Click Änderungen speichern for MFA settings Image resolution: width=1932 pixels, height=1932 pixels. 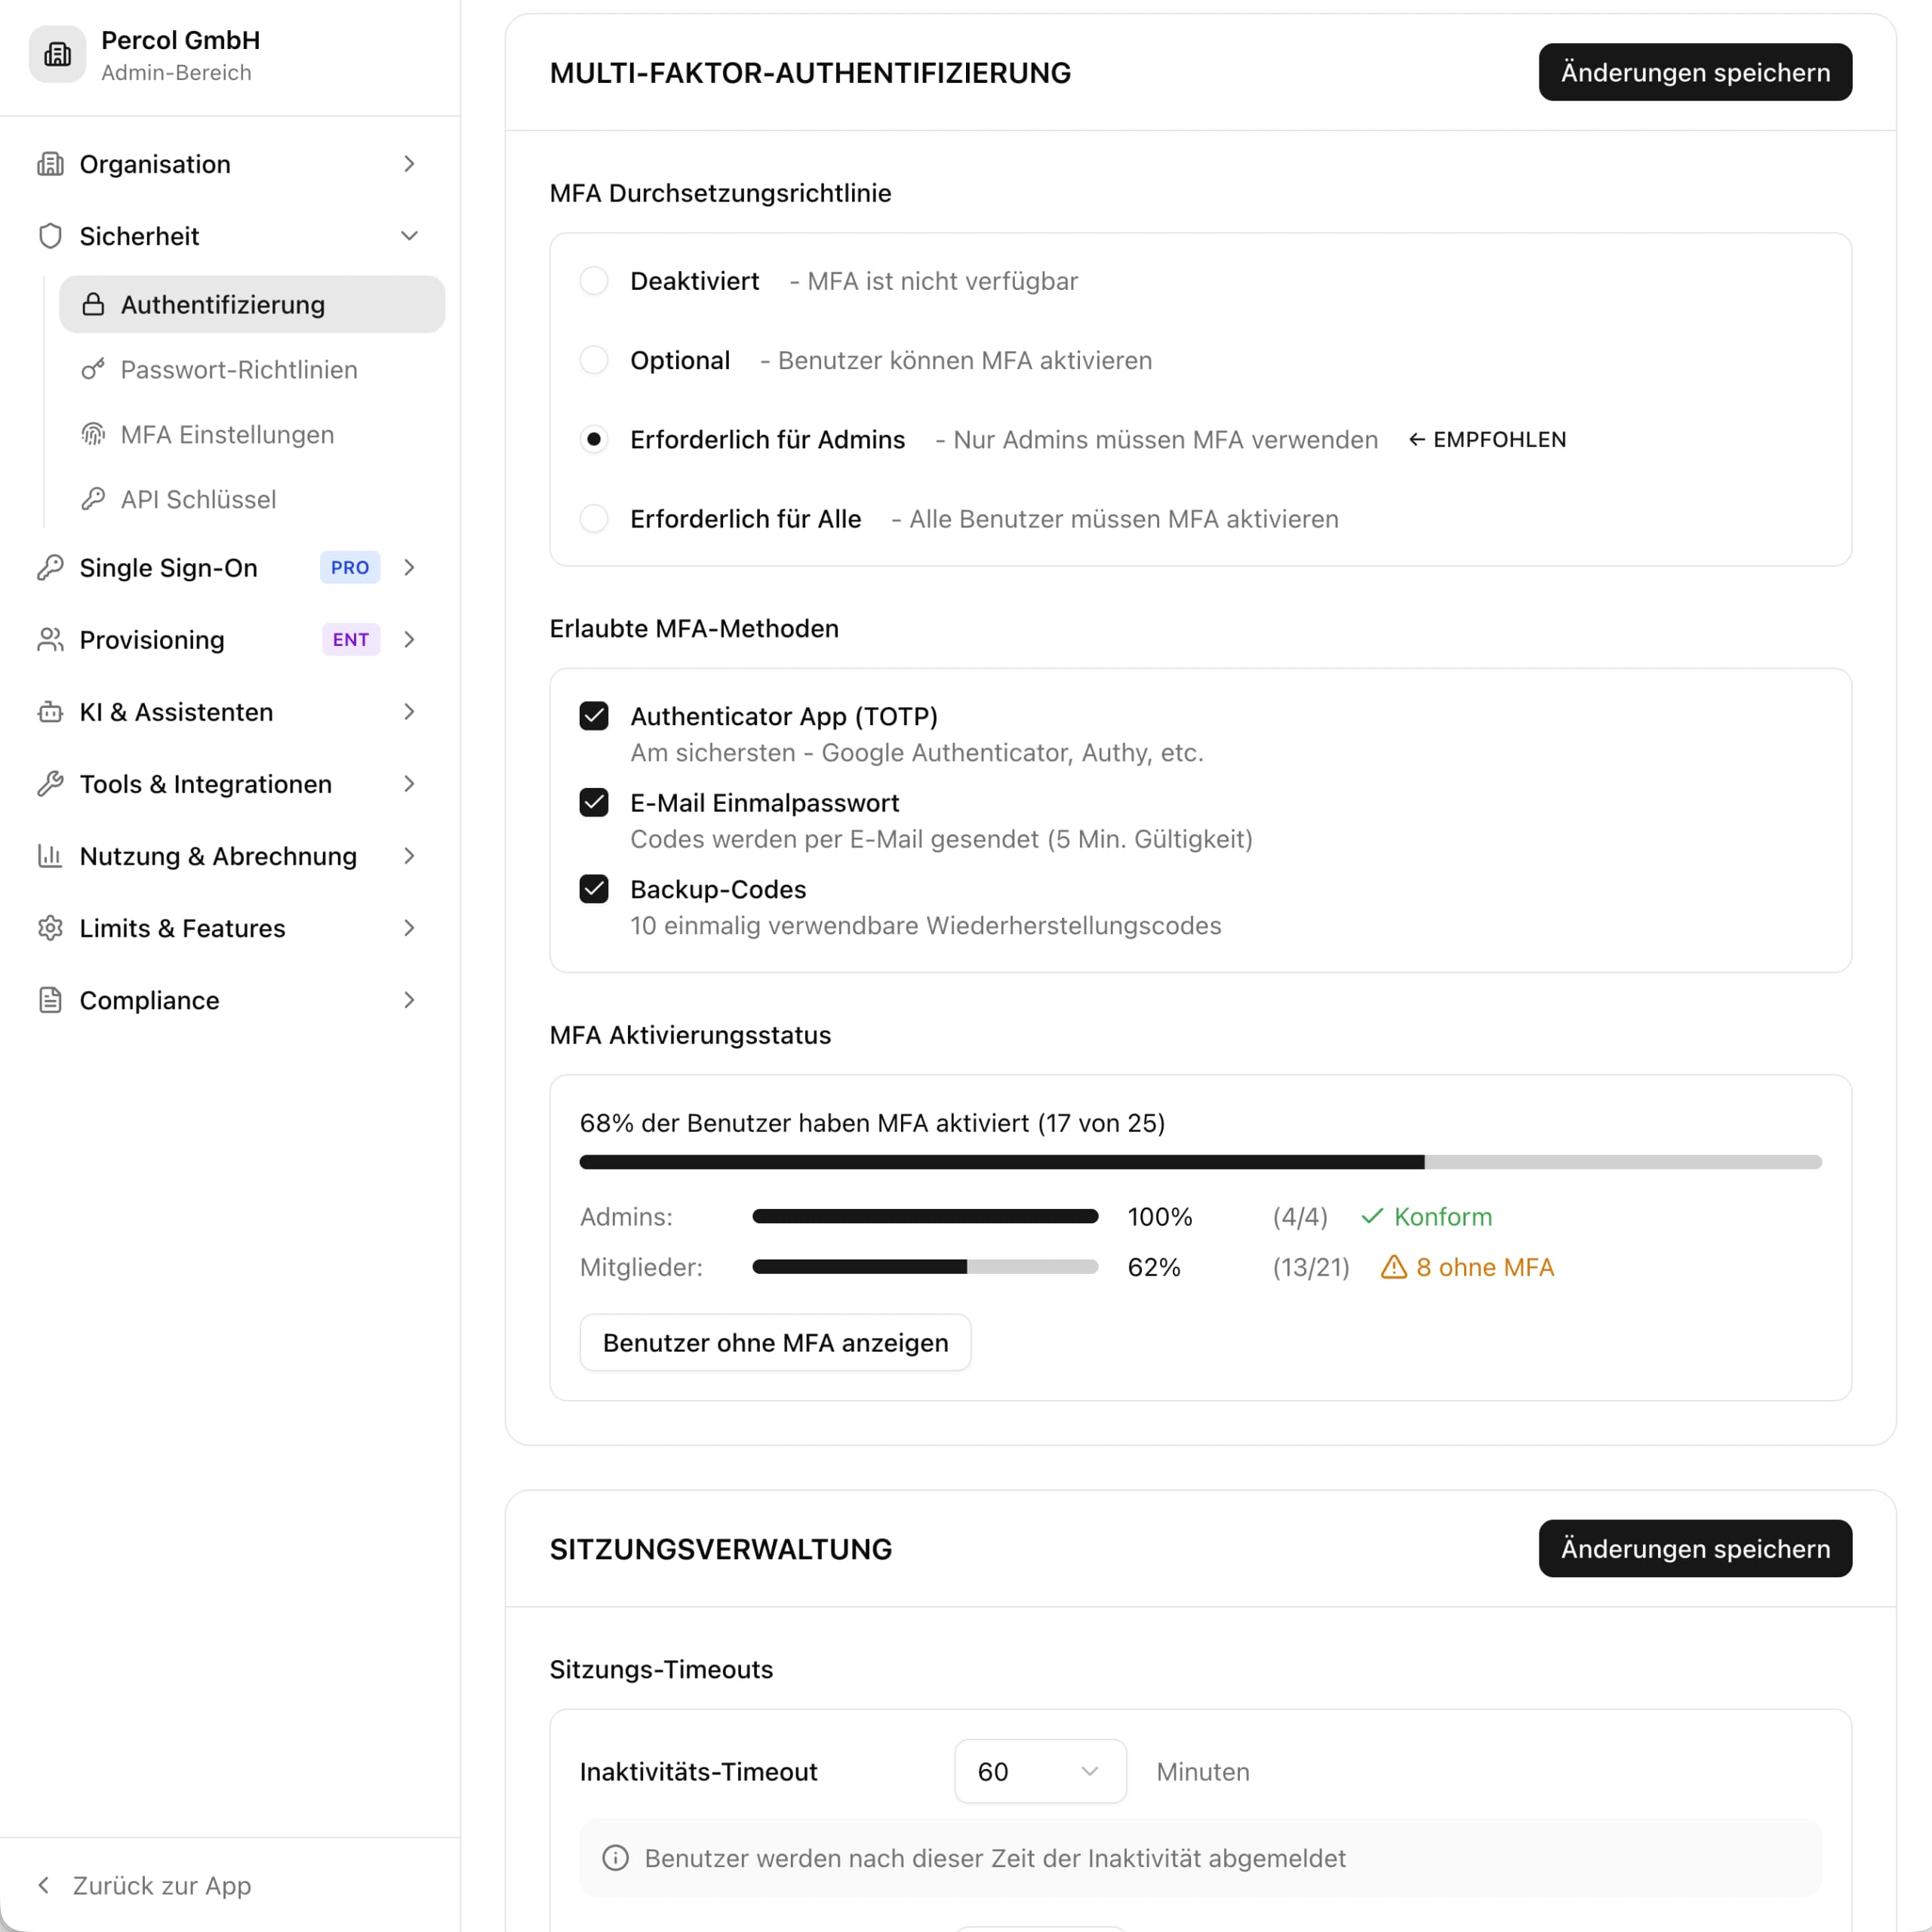pyautogui.click(x=1694, y=72)
